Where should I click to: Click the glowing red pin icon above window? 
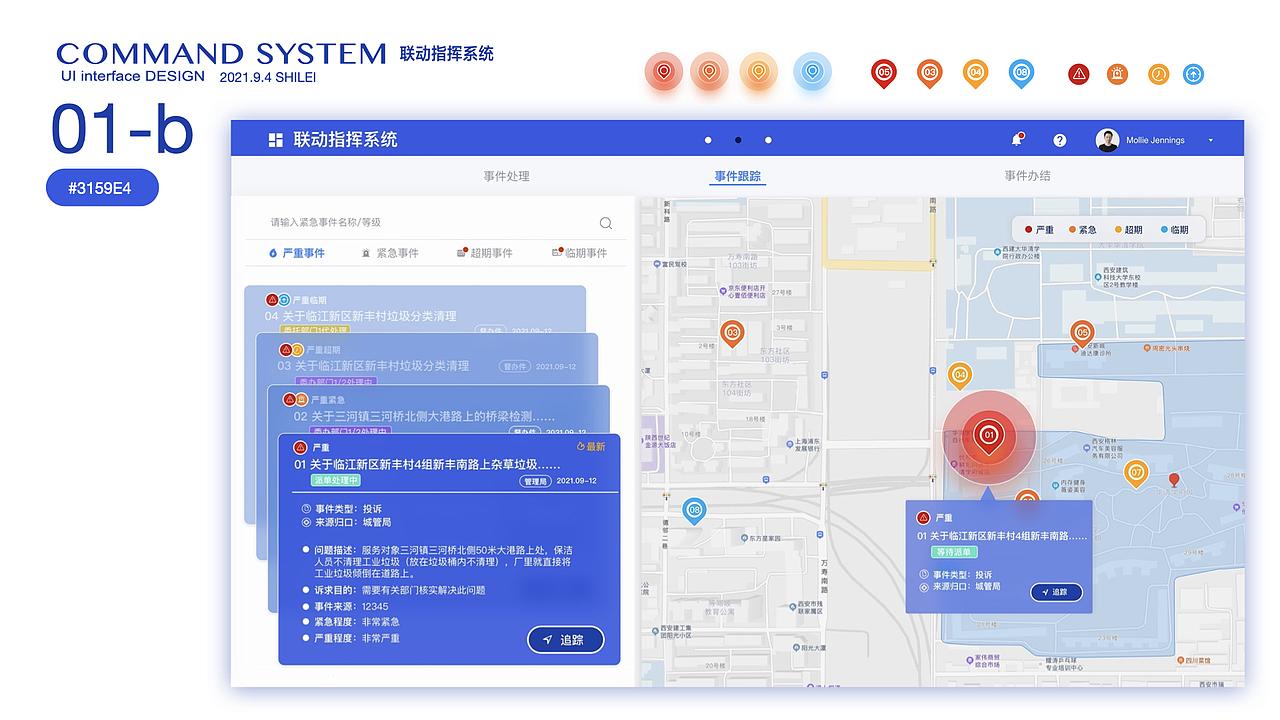663,72
